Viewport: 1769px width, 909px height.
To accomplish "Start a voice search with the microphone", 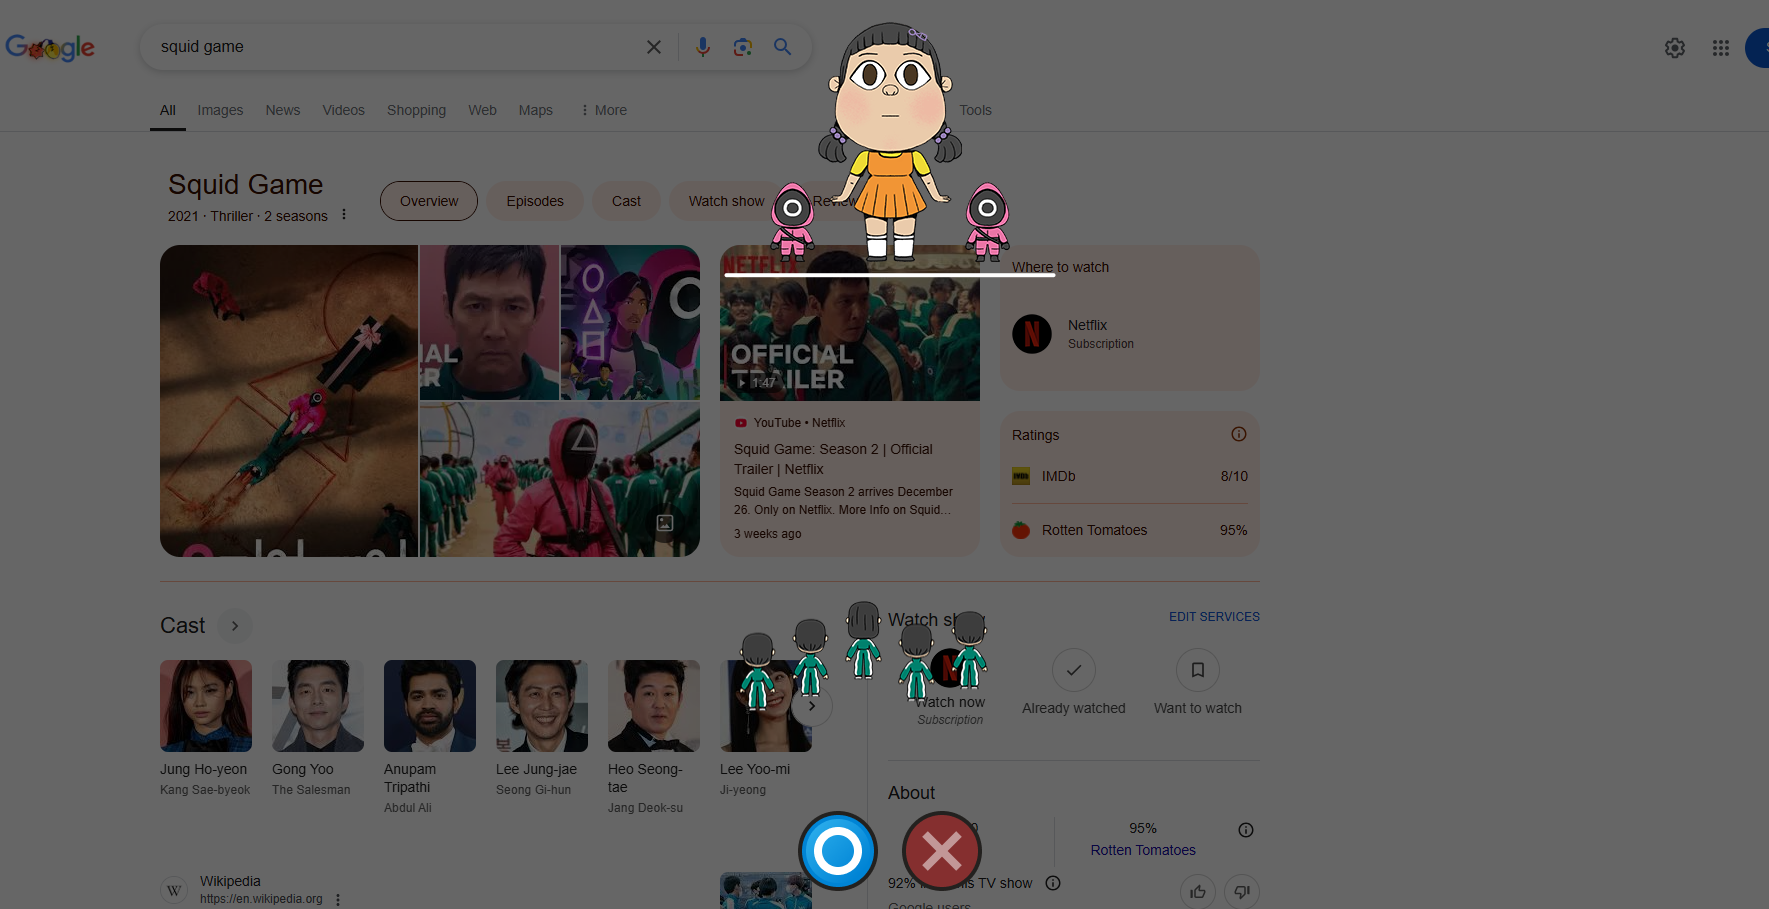I will click(x=703, y=47).
